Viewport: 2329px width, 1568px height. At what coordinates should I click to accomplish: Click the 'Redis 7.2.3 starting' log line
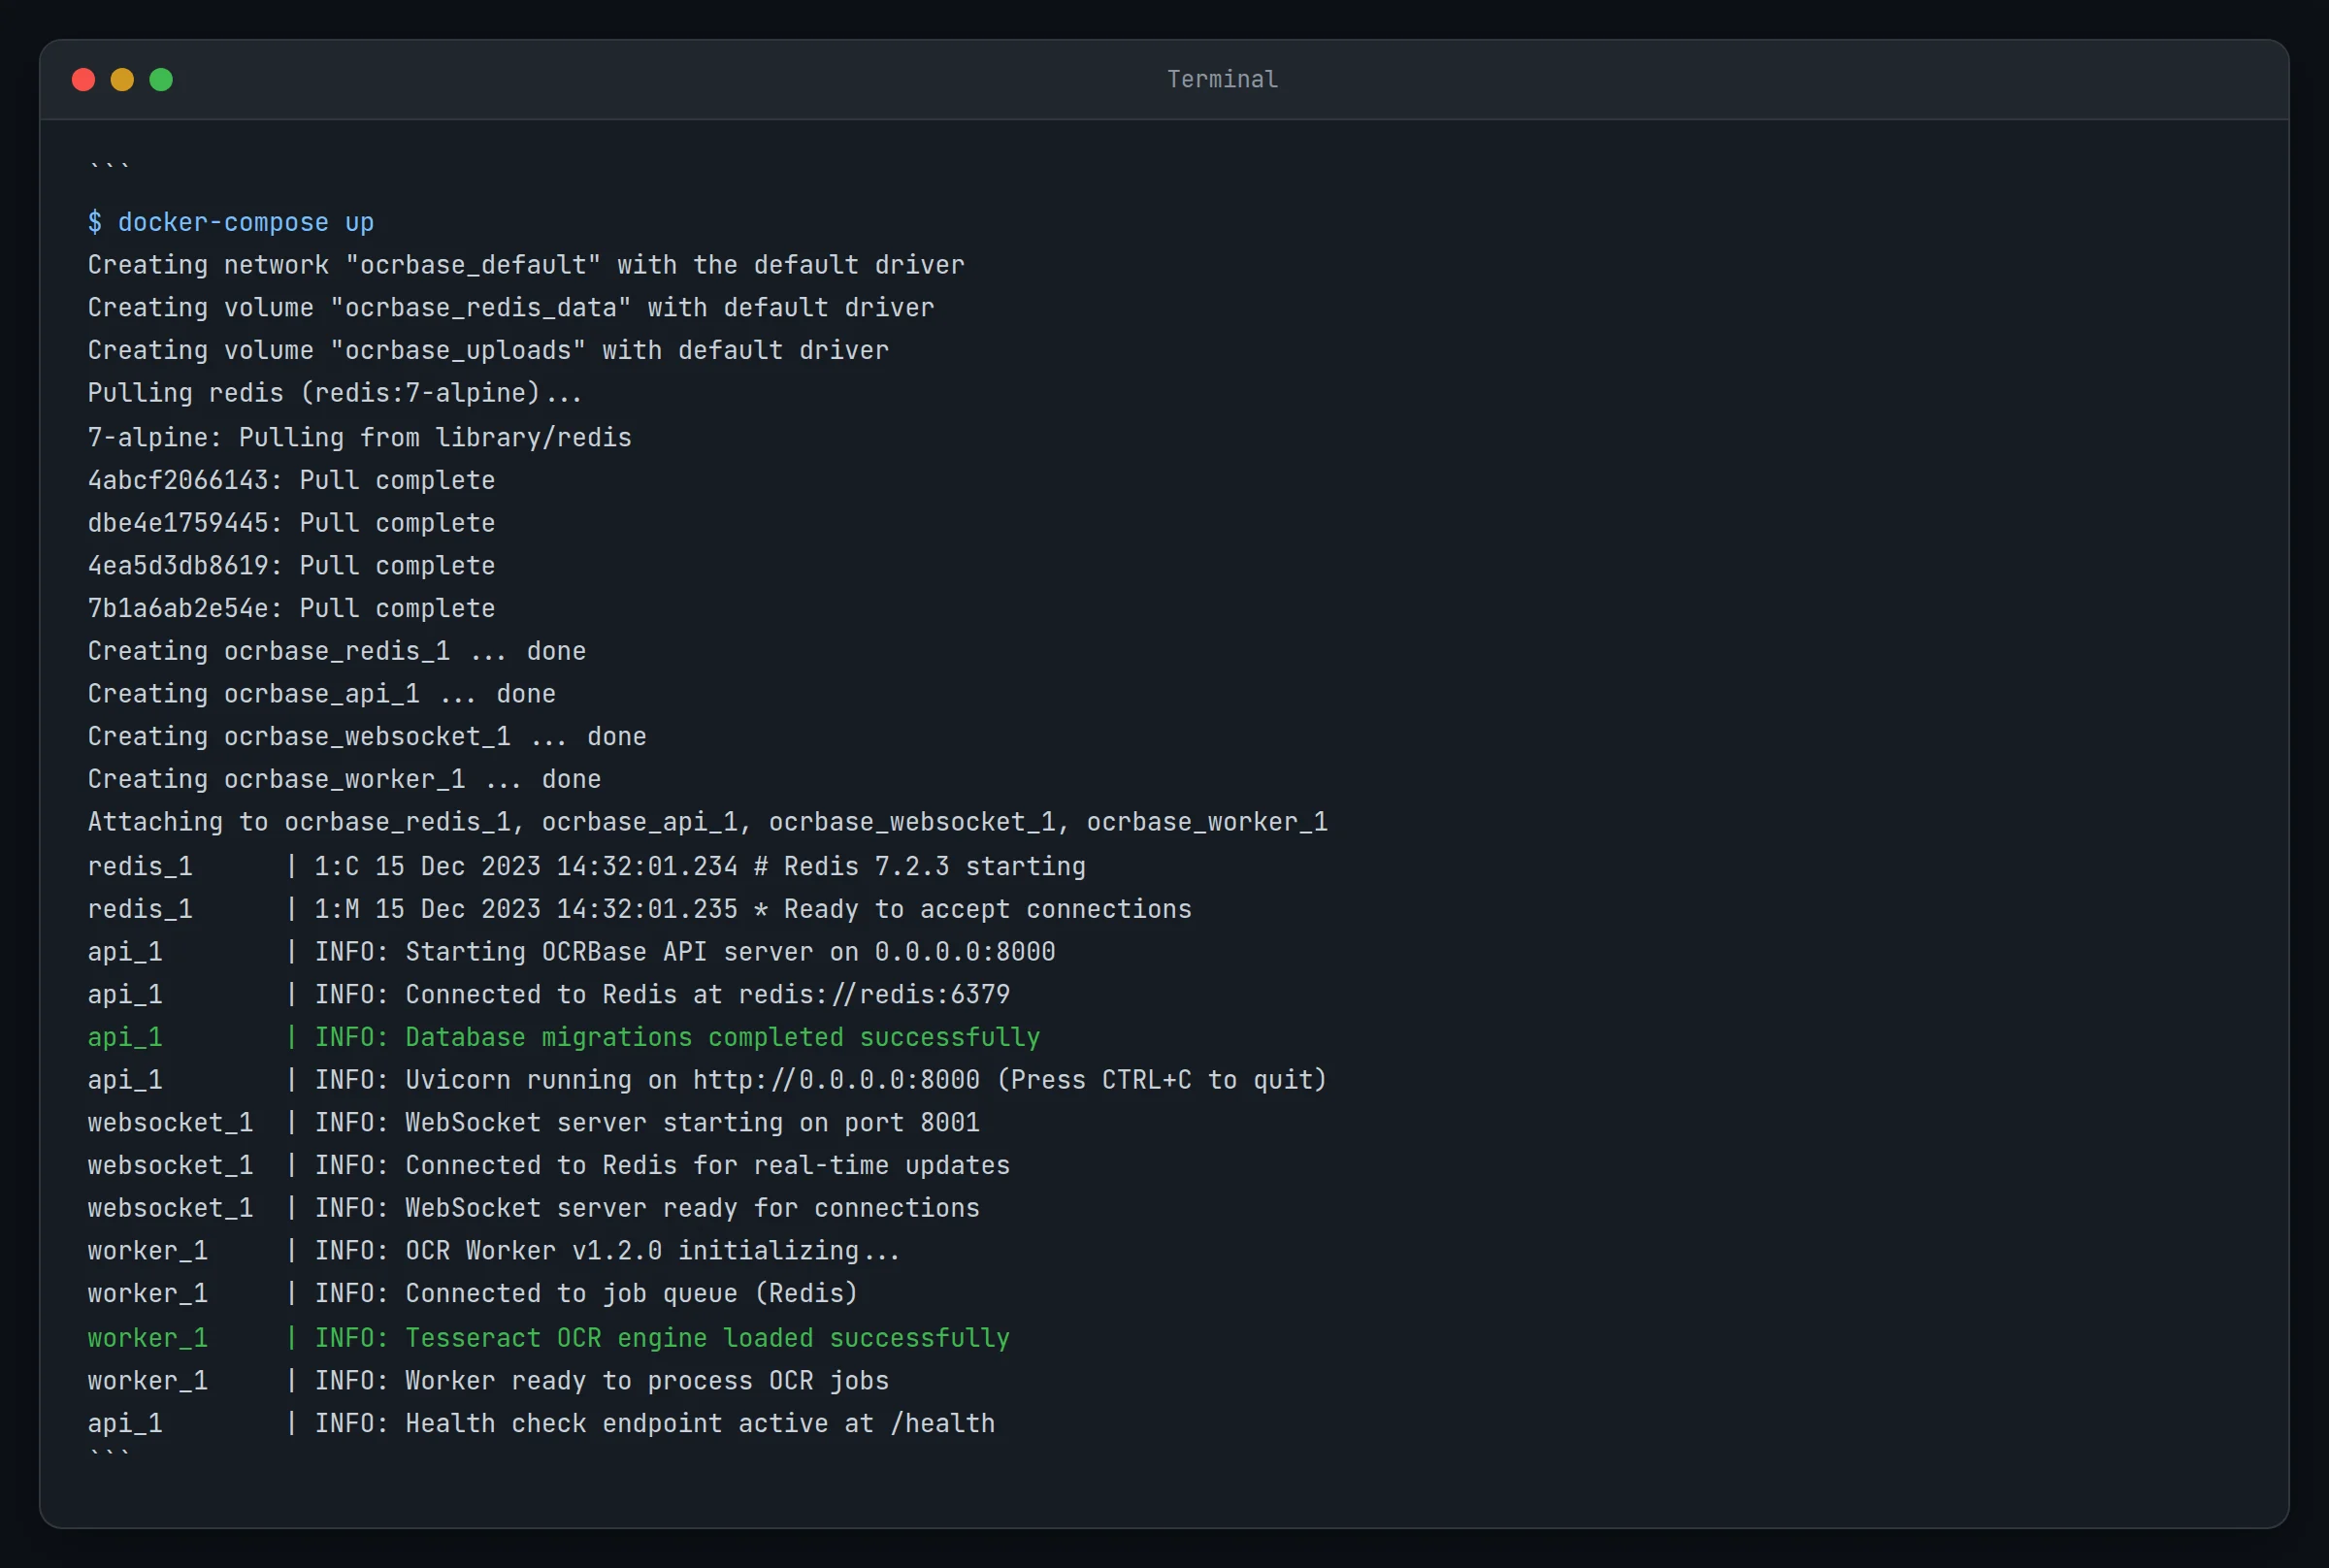(x=587, y=867)
